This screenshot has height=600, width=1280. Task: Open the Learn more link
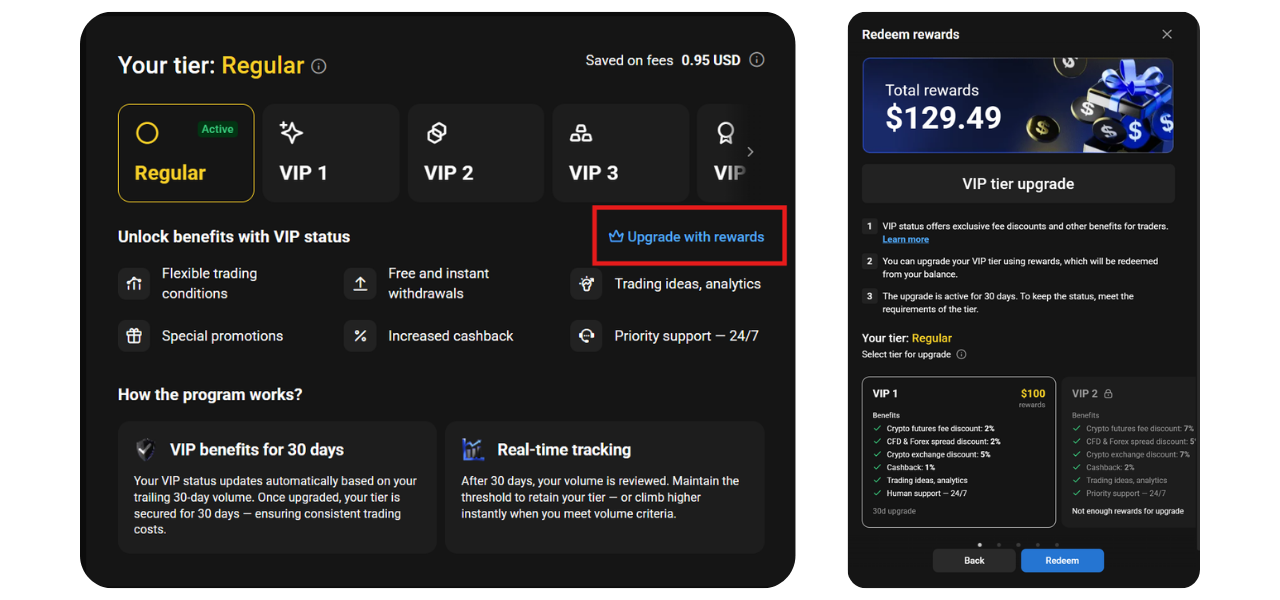click(905, 240)
